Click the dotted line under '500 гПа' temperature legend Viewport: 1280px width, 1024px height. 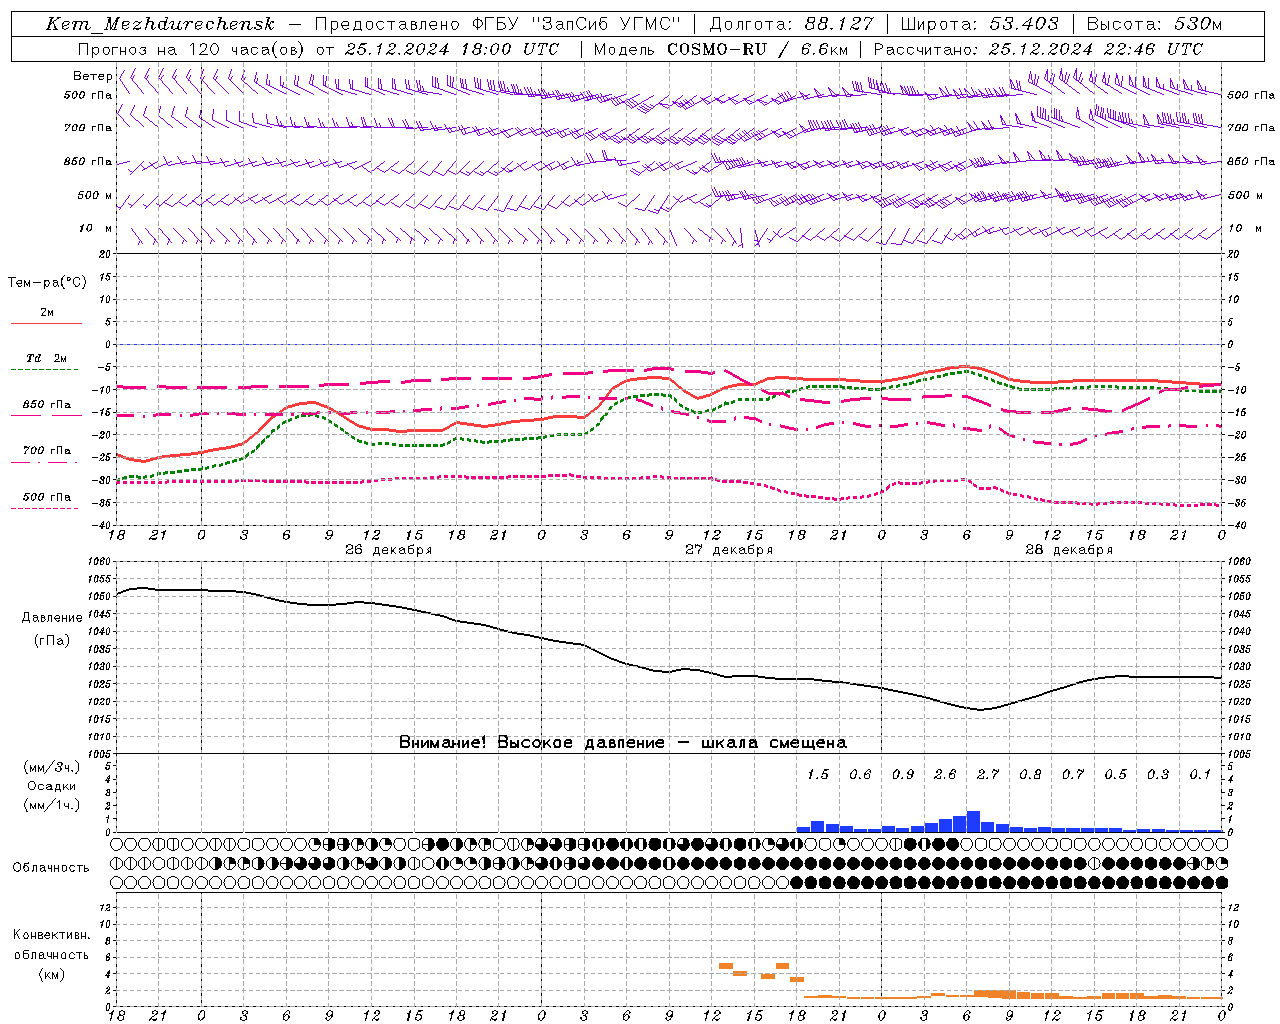coord(45,508)
